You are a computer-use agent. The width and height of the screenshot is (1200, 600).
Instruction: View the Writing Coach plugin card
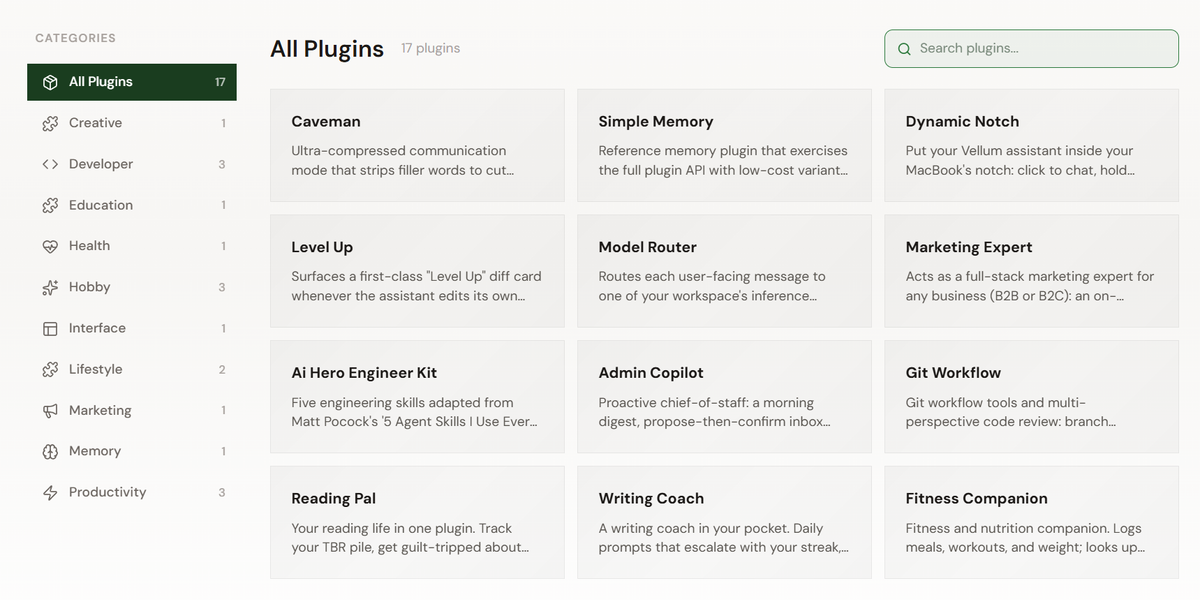(x=724, y=522)
